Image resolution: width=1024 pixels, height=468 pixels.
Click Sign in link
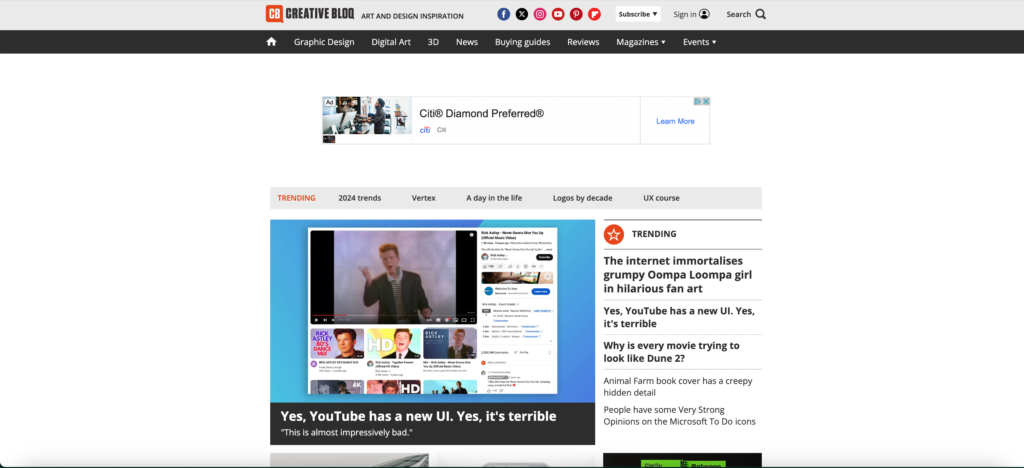tap(691, 14)
